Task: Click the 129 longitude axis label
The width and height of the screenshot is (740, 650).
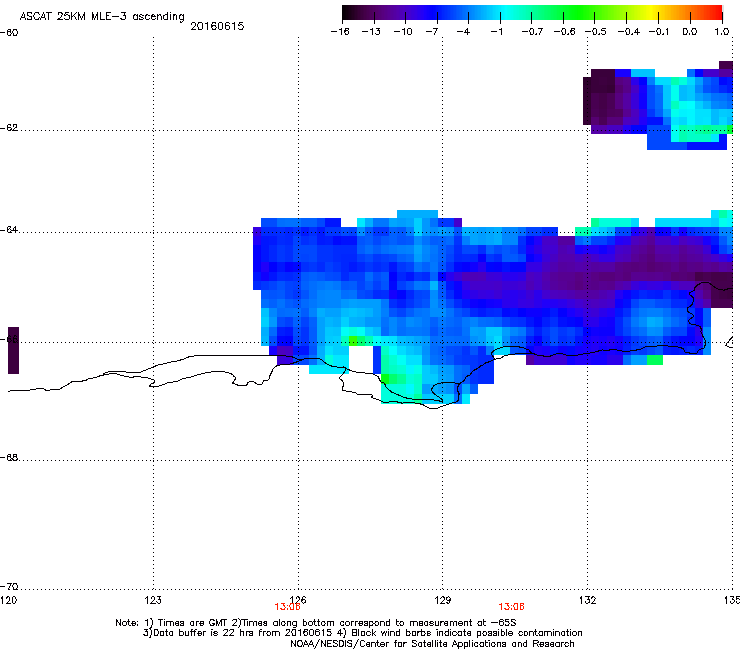Action: 443,600
